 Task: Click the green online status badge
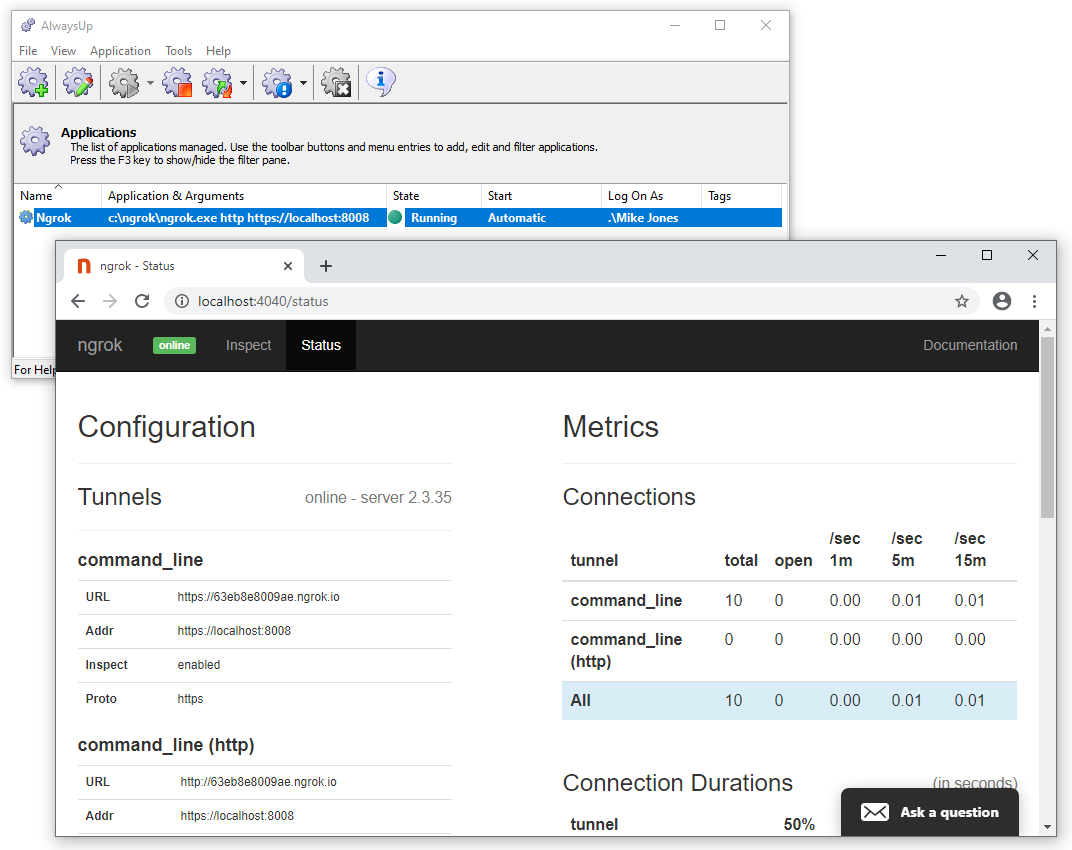(x=174, y=345)
